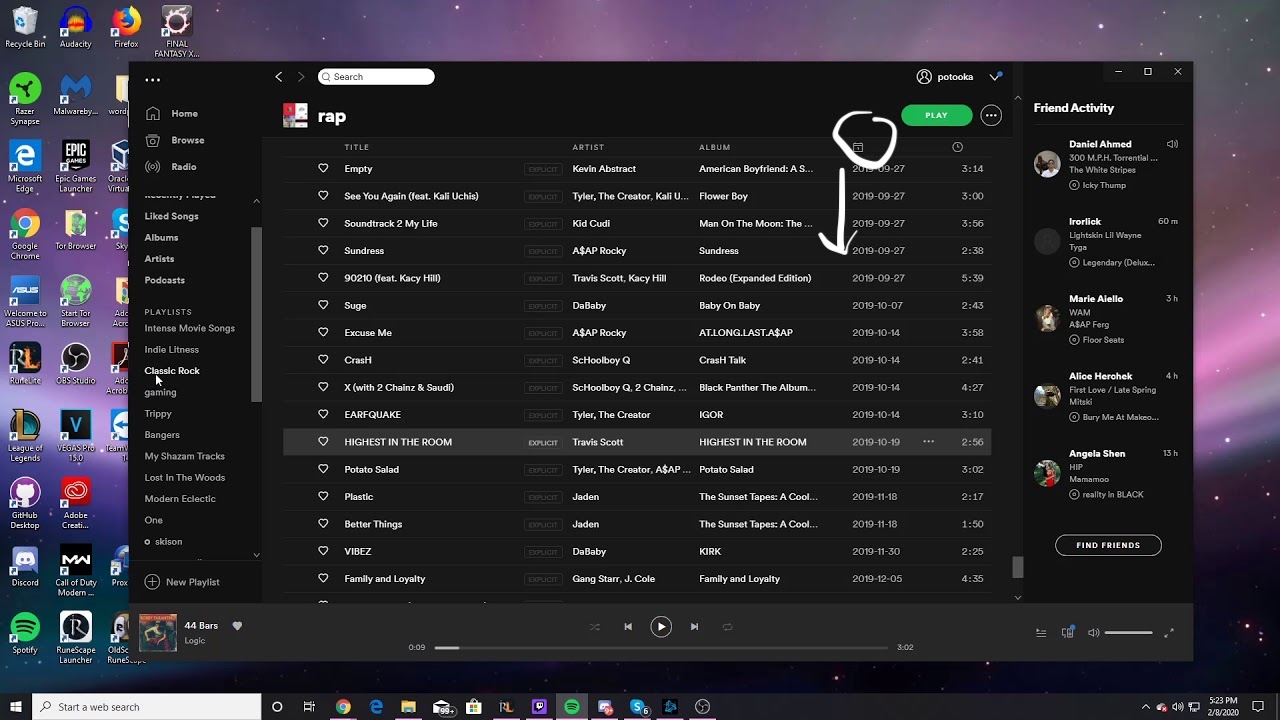Expand the account dropdown arrow

995,77
